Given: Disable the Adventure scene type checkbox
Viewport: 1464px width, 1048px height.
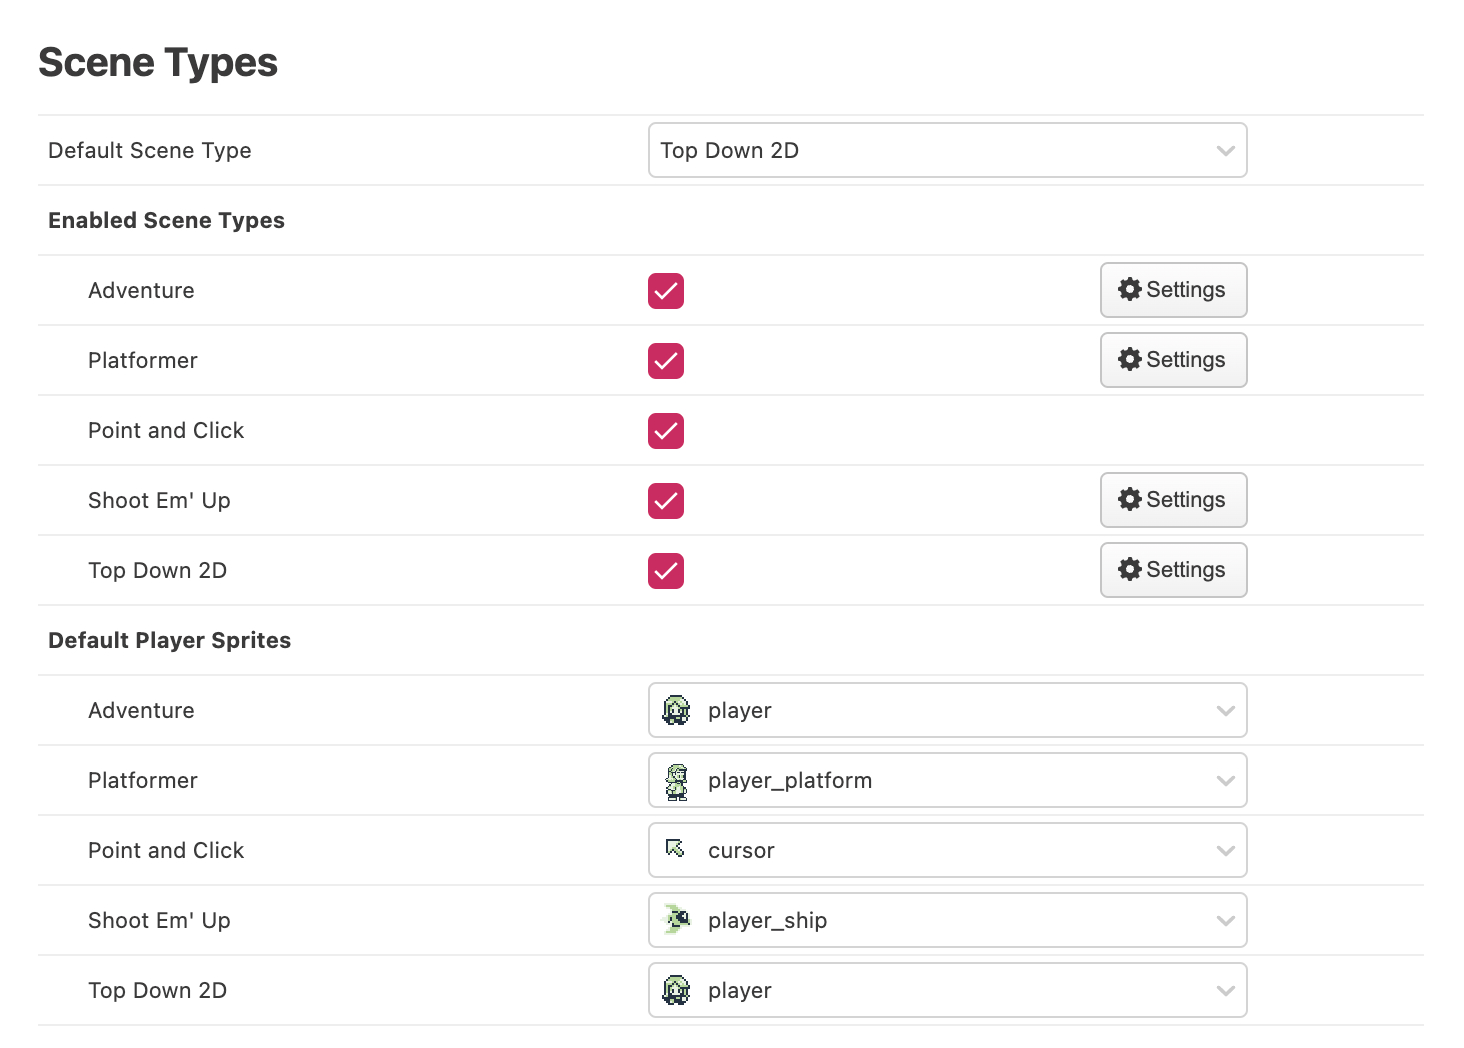Looking at the screenshot, I should [666, 291].
